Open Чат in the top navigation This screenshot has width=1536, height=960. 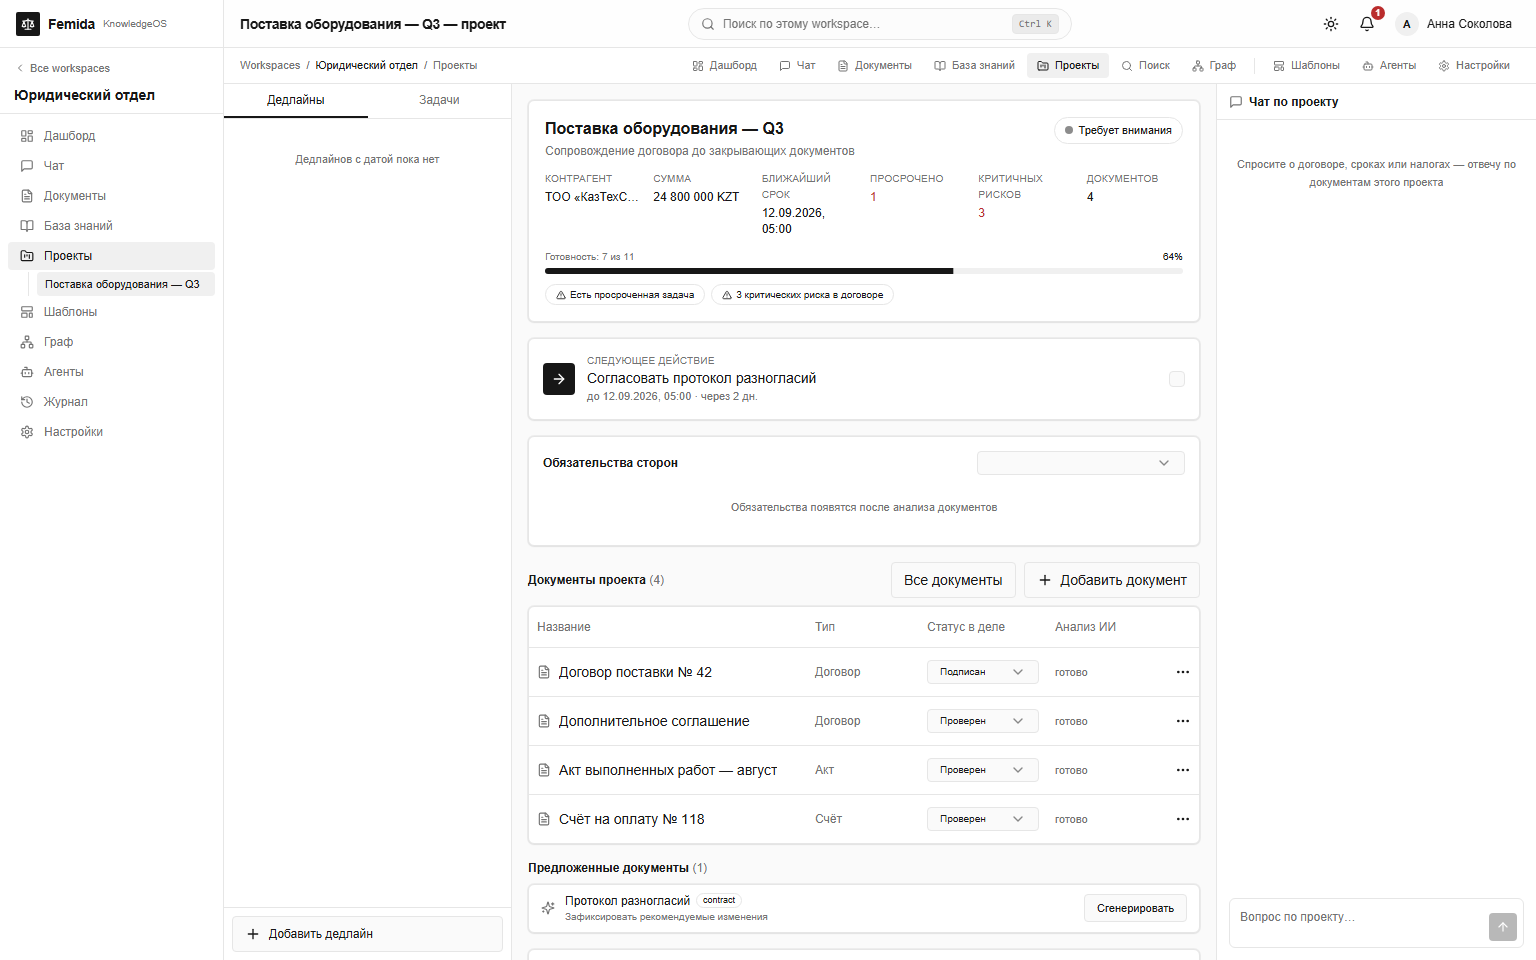pyautogui.click(x=796, y=66)
